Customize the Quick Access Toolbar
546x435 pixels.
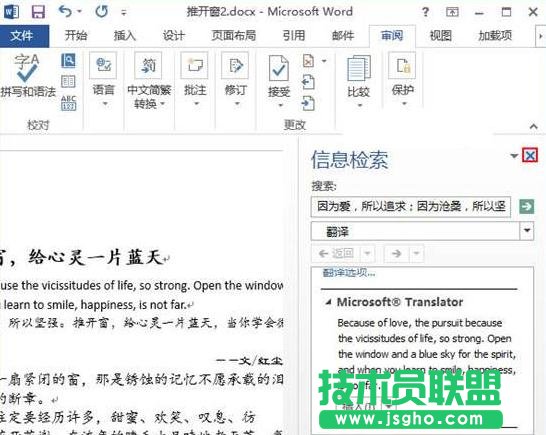(x=124, y=13)
